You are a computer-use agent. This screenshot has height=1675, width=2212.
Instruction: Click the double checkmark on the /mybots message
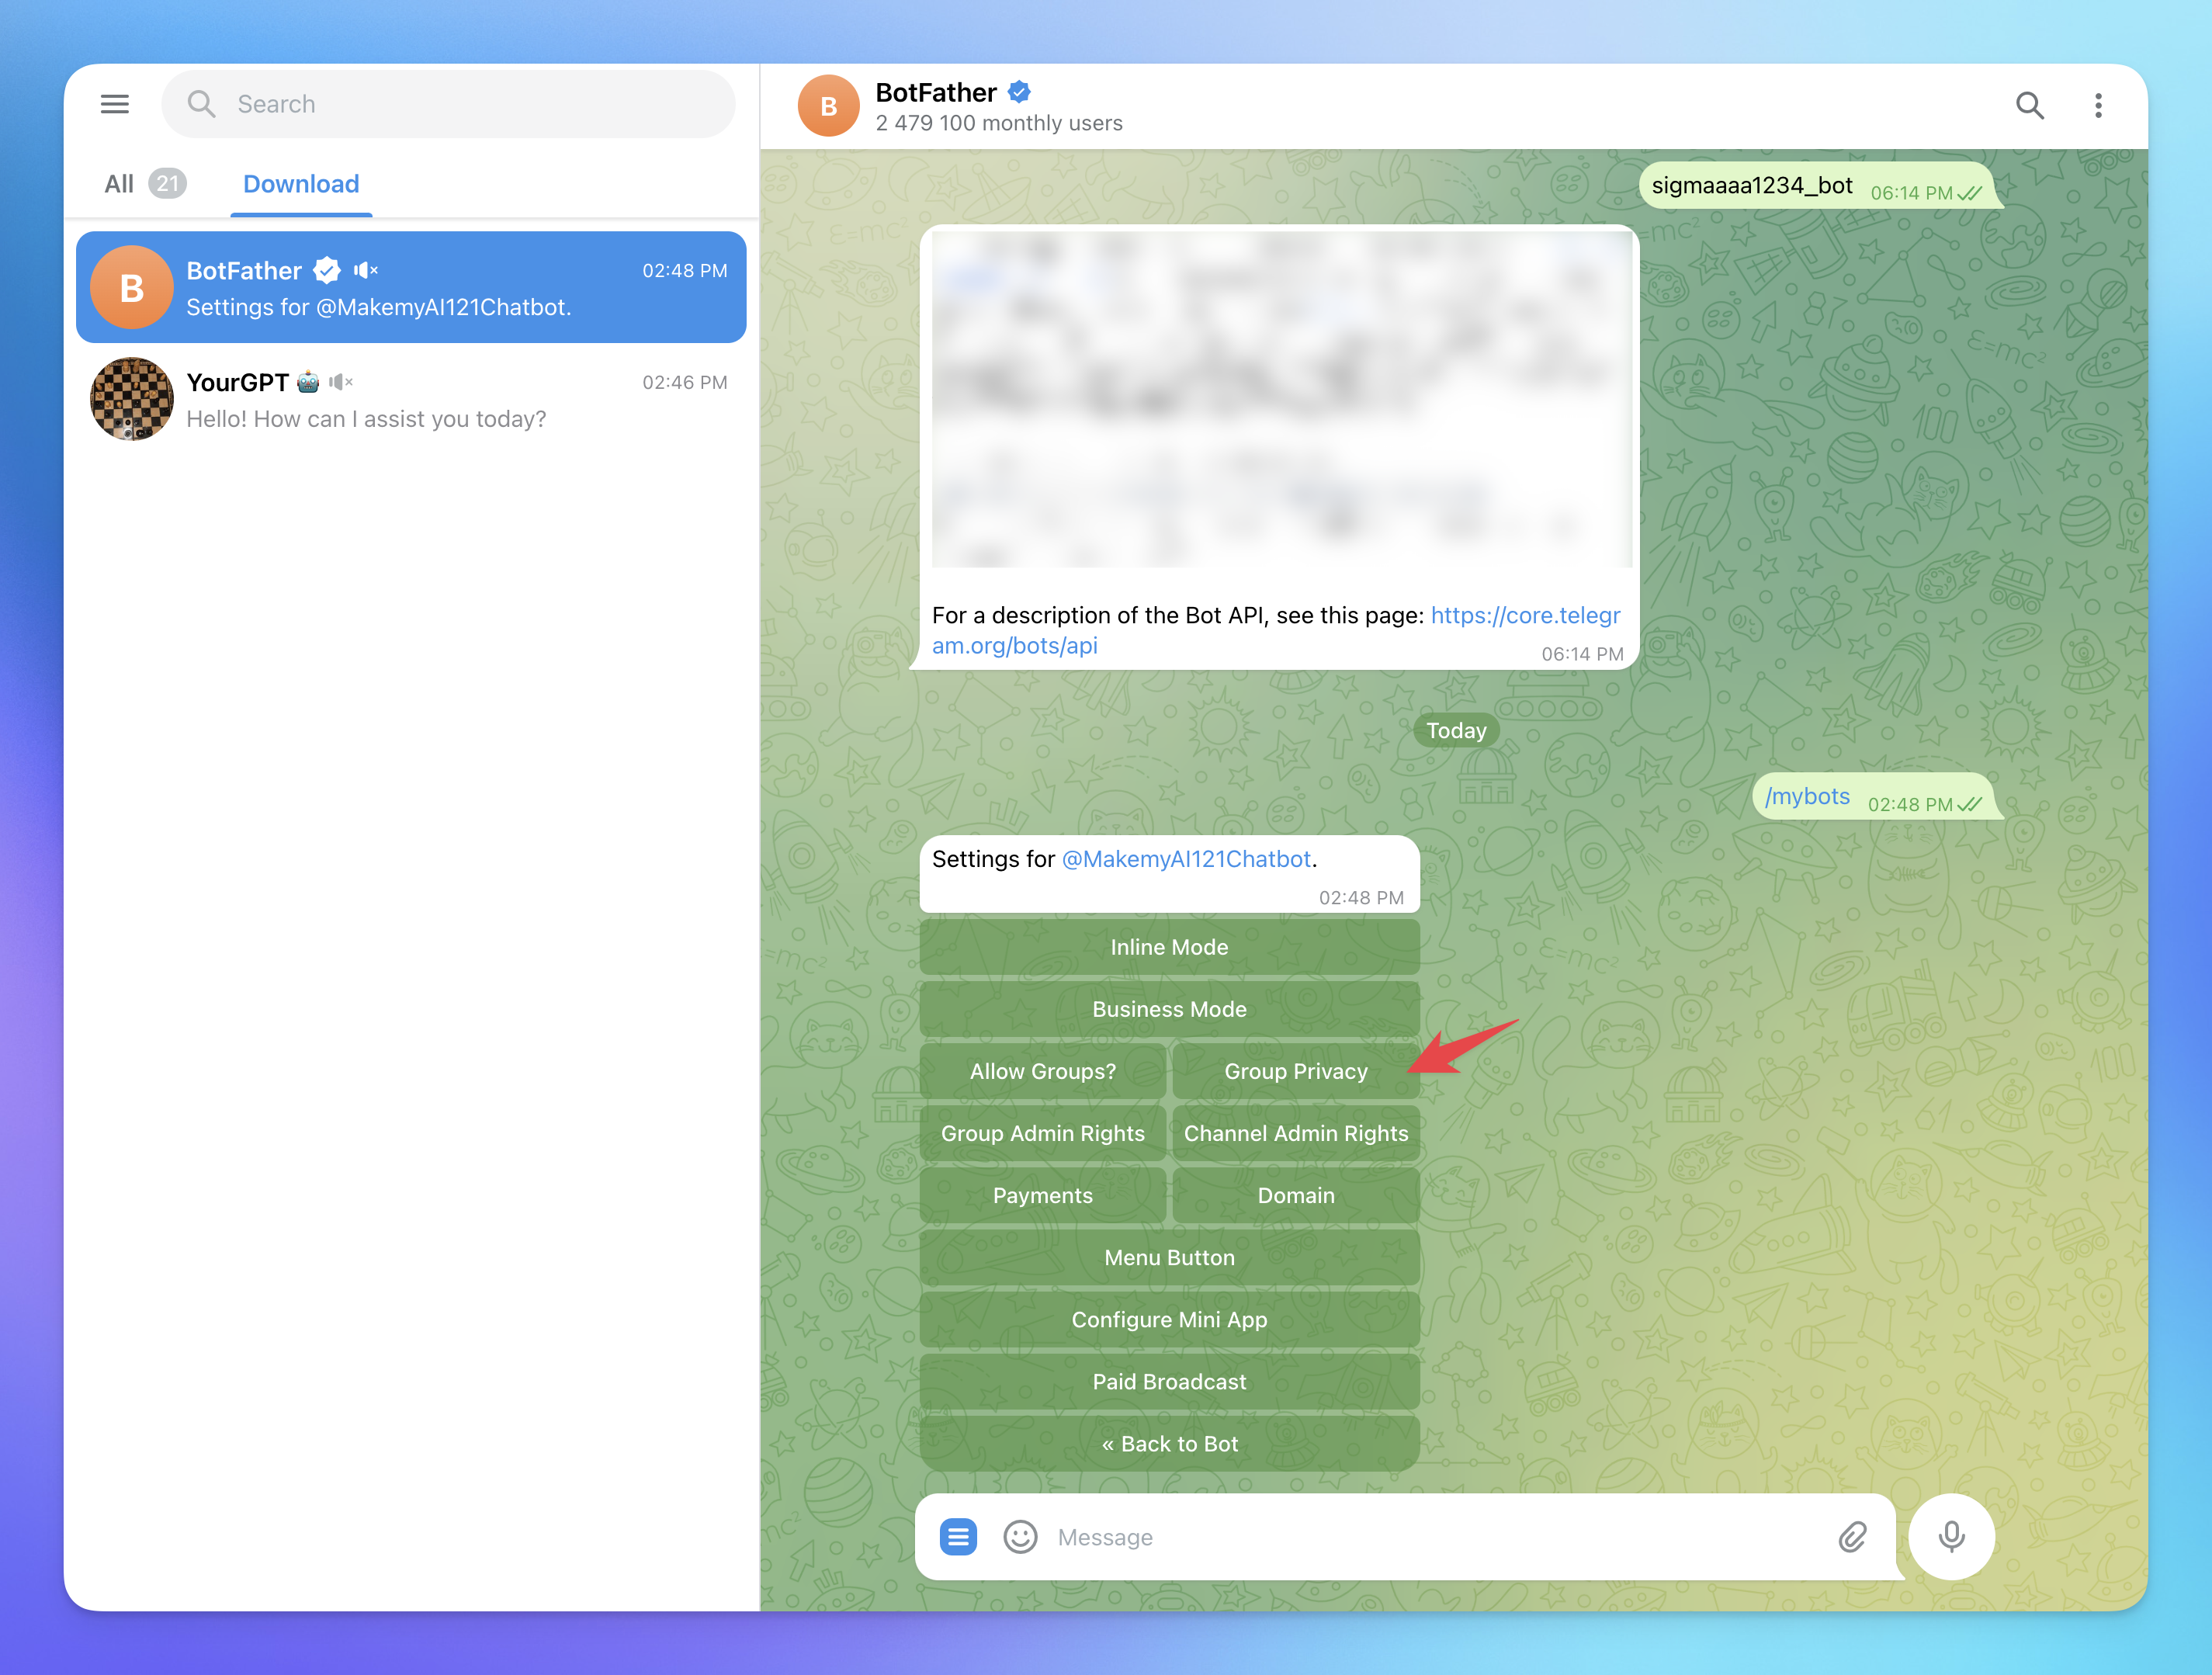coord(1969,804)
